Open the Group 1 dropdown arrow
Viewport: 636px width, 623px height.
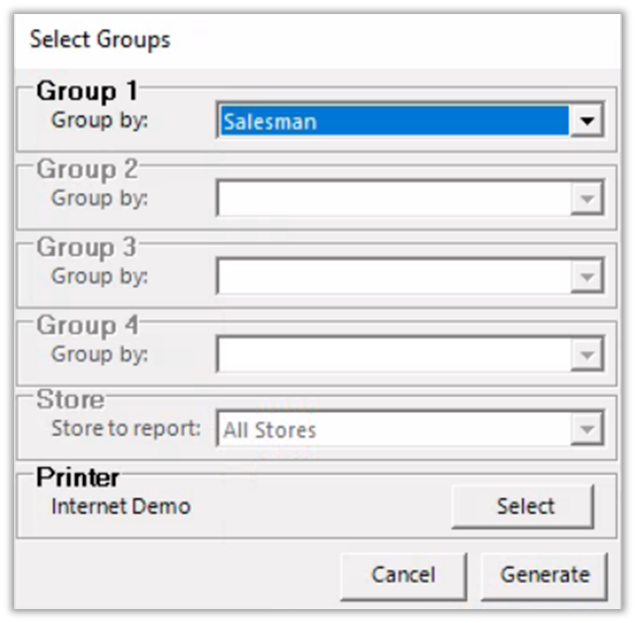click(587, 122)
